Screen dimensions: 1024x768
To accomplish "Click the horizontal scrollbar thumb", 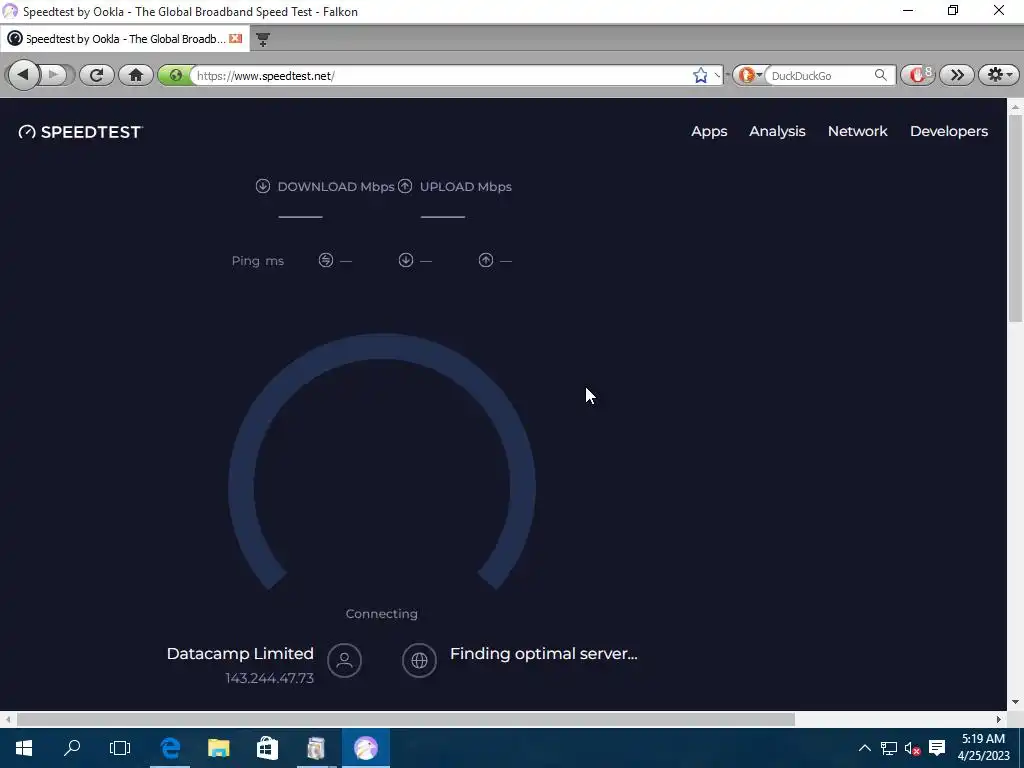I will click(x=406, y=719).
